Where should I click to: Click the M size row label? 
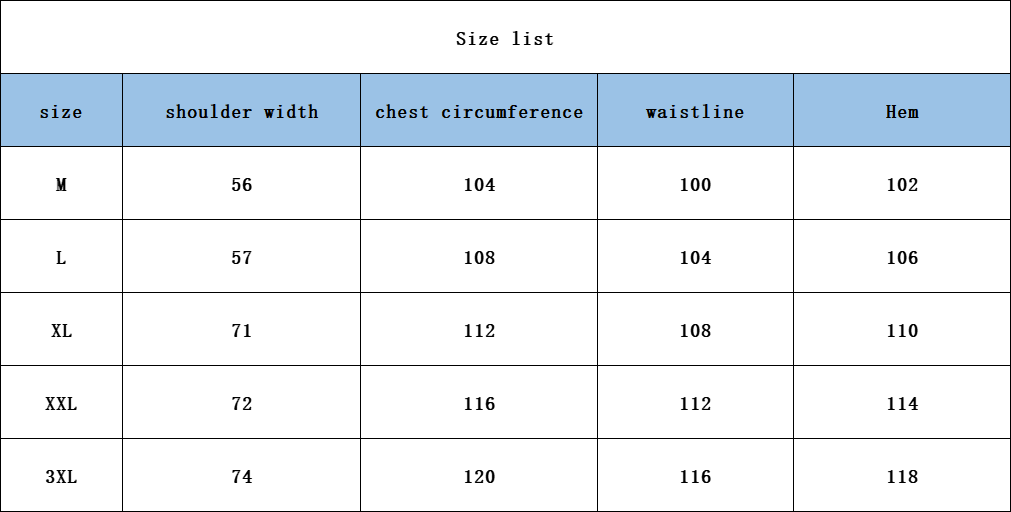click(x=61, y=185)
